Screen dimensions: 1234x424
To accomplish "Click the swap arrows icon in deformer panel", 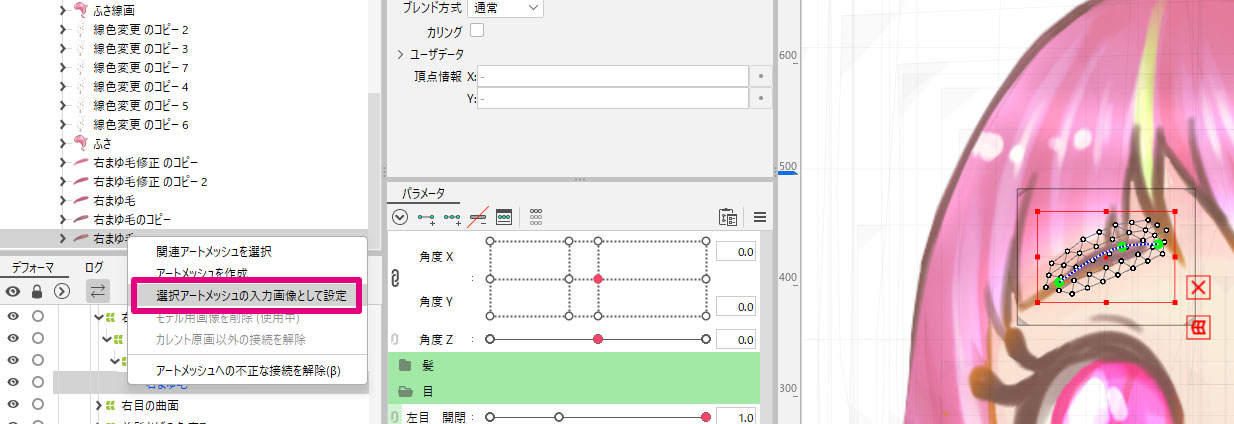I will click(x=98, y=291).
